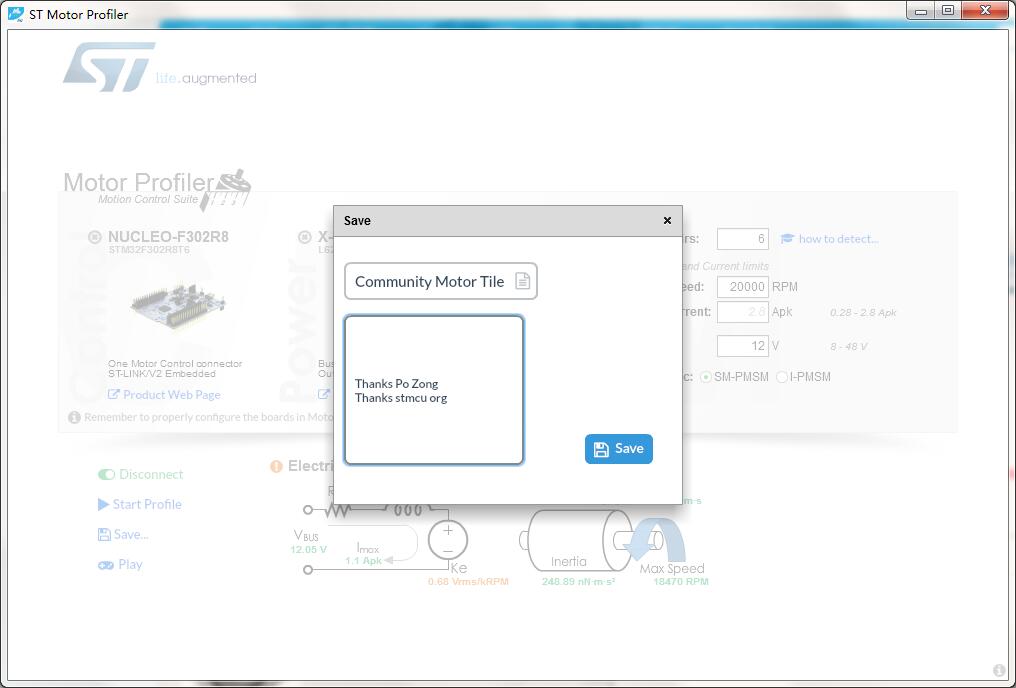Open the Save... option in left menu
The height and width of the screenshot is (688, 1016).
tap(123, 534)
